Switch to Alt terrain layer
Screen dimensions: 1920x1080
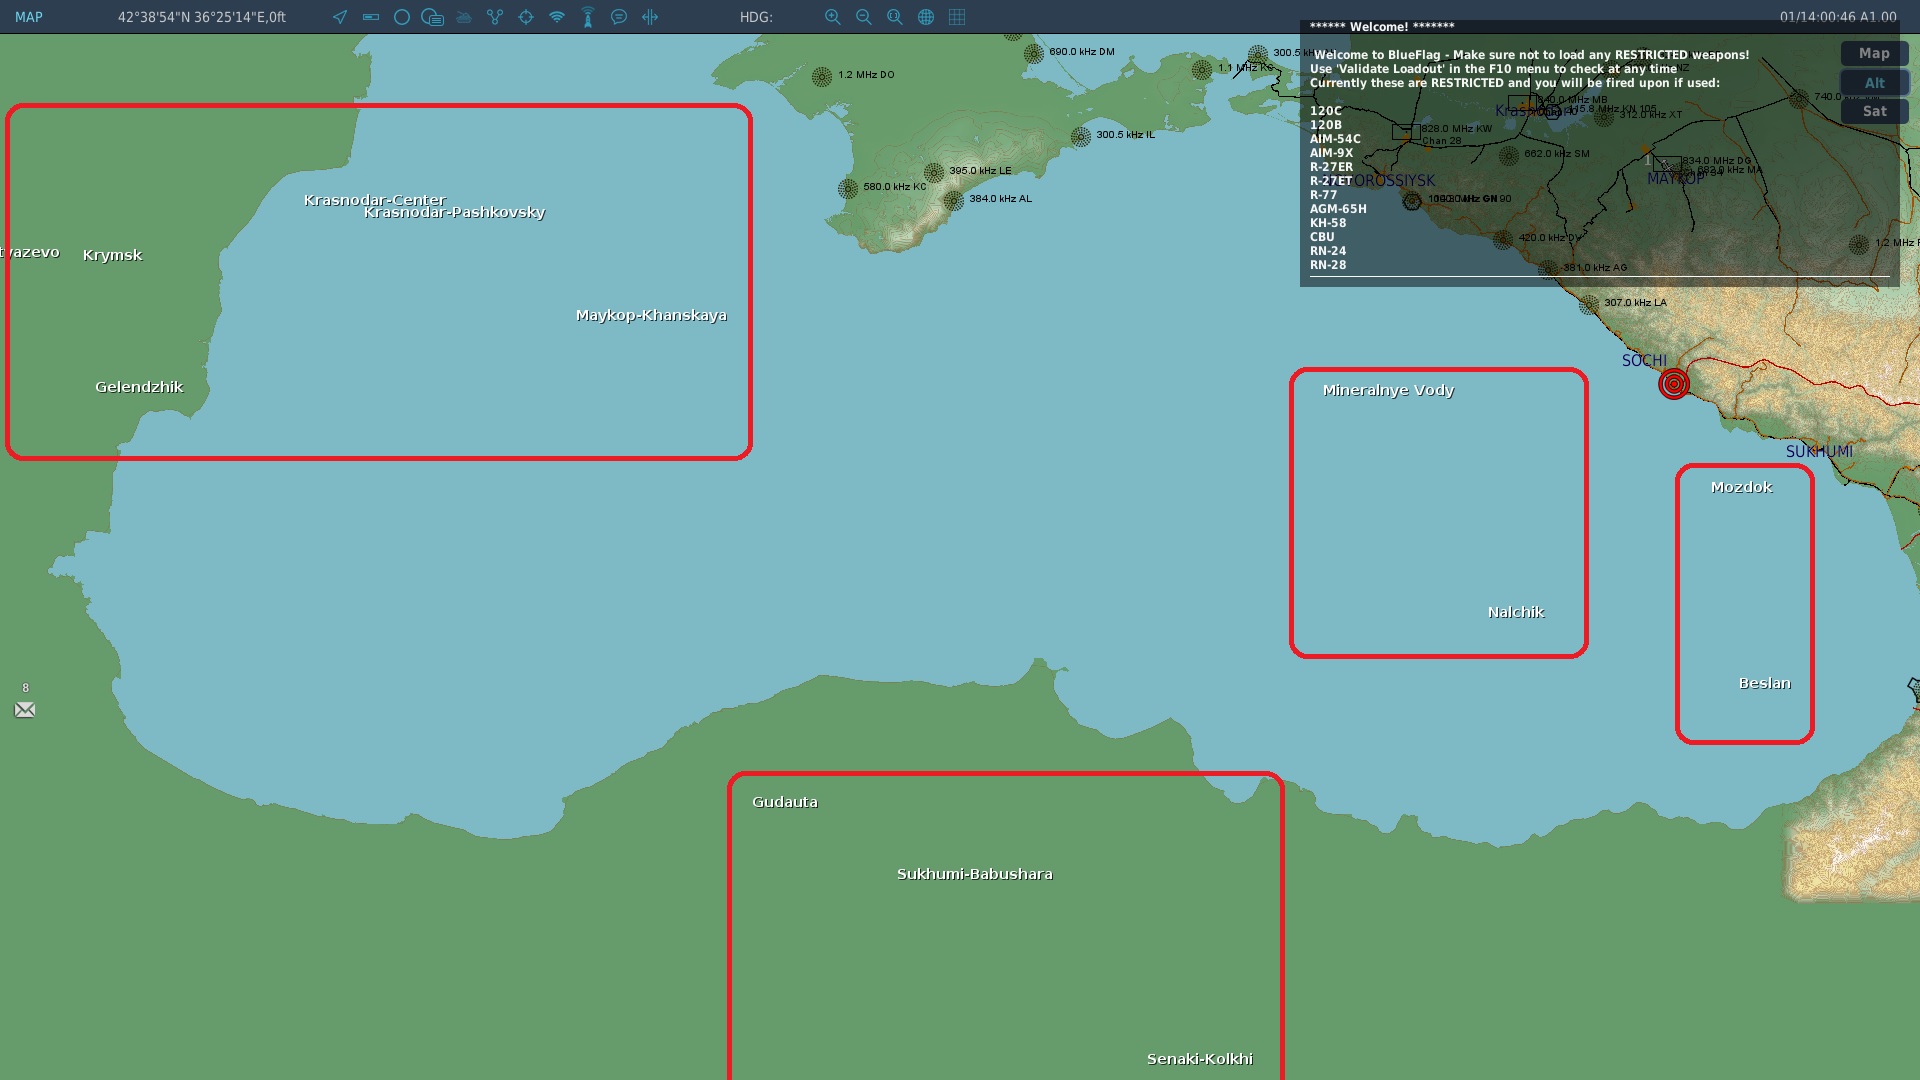pyautogui.click(x=1874, y=83)
